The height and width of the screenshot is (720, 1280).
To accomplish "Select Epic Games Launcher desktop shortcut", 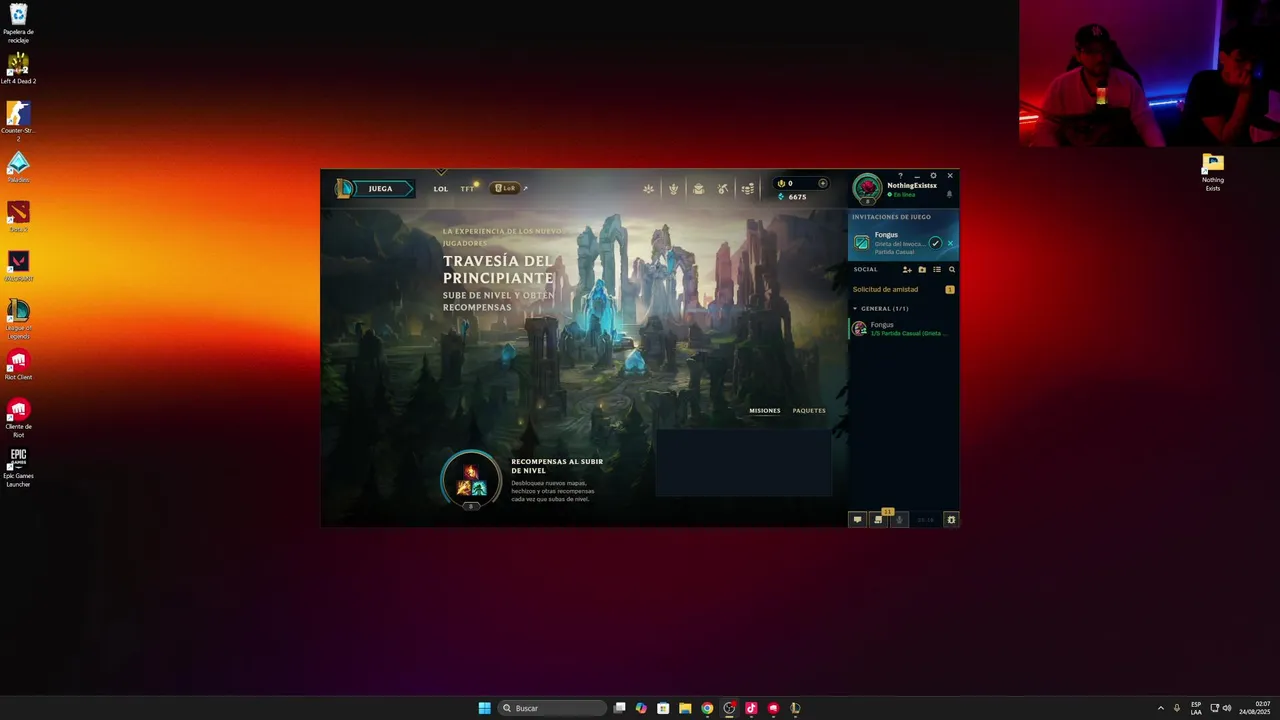I will [x=18, y=468].
